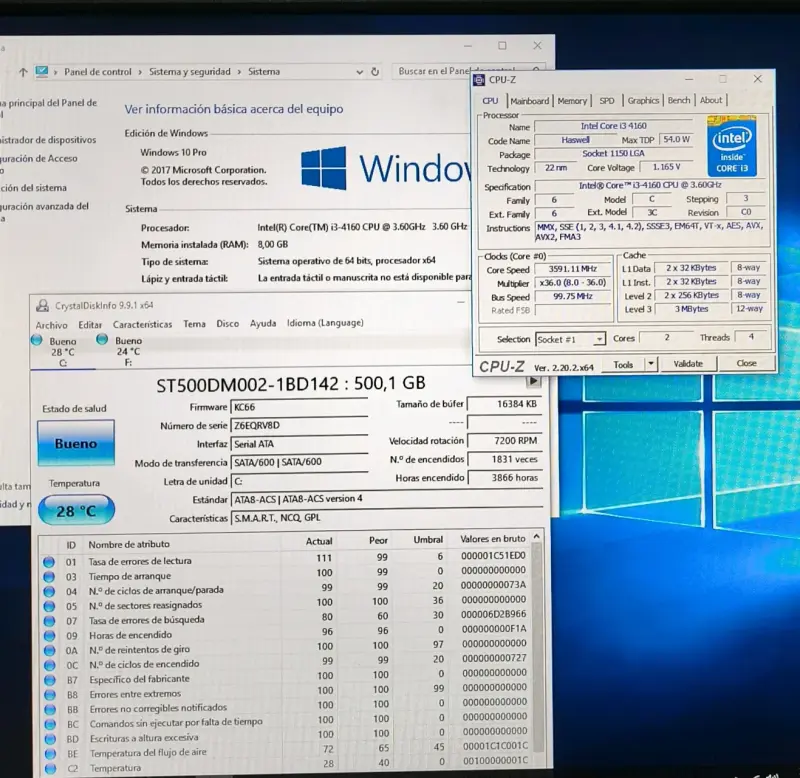Click the Validate button in CPU-Z

688,364
